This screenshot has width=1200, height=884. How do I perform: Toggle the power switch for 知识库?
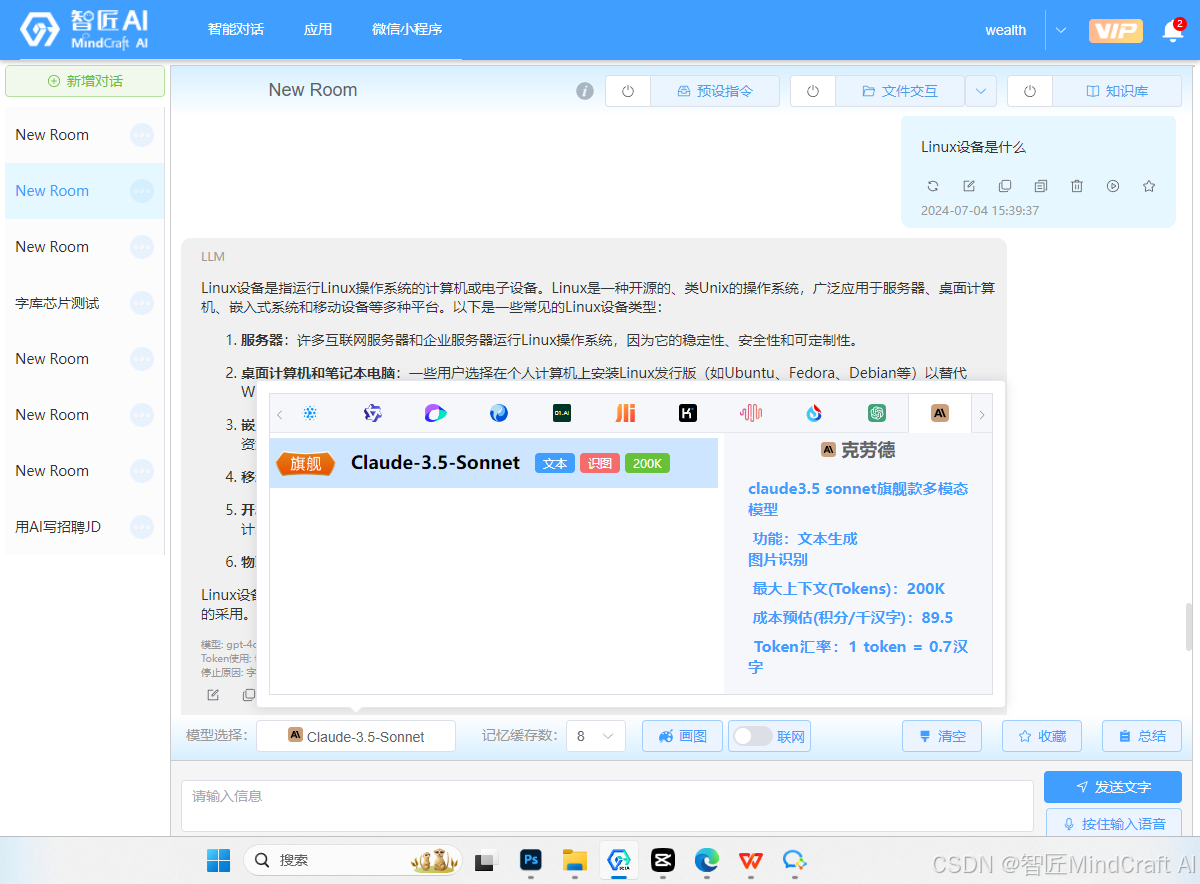[x=1030, y=91]
